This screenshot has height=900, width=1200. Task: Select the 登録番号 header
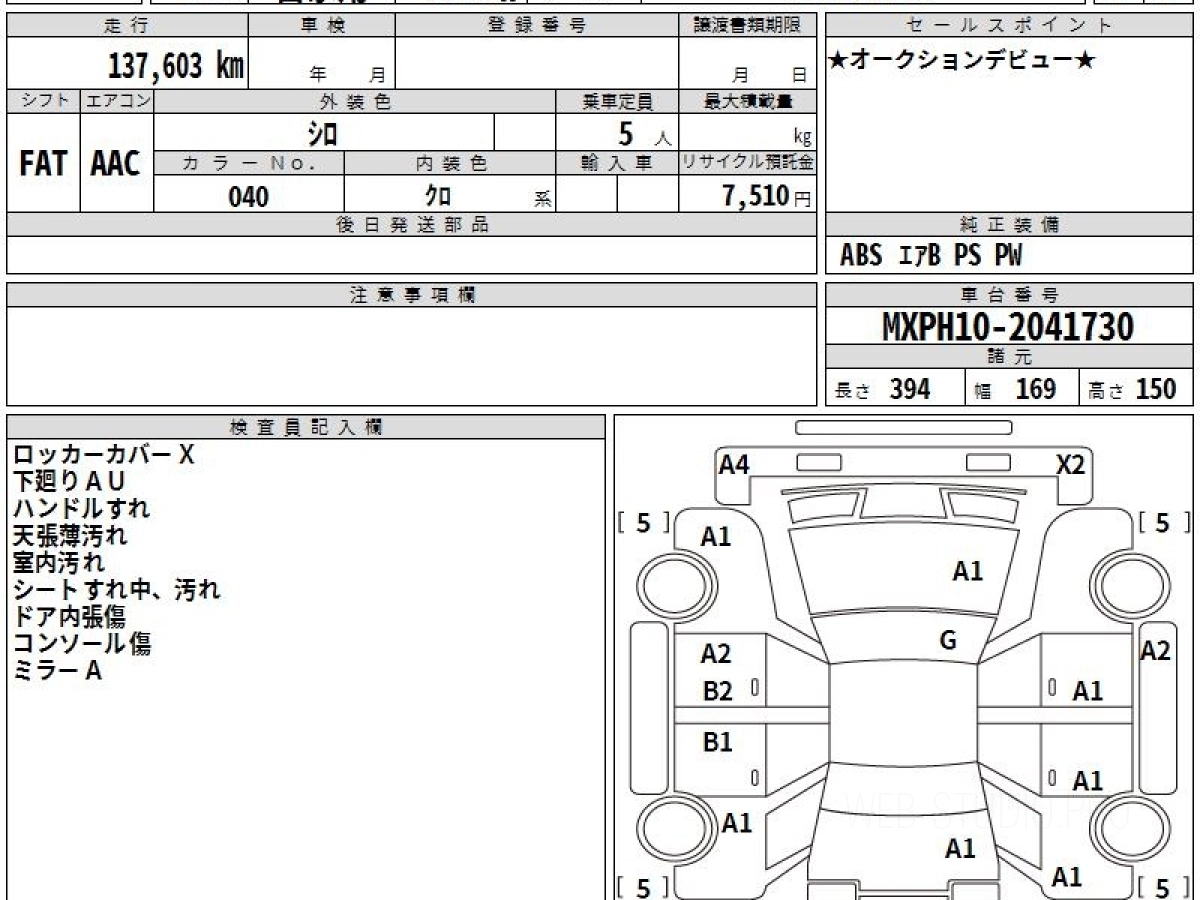[537, 26]
